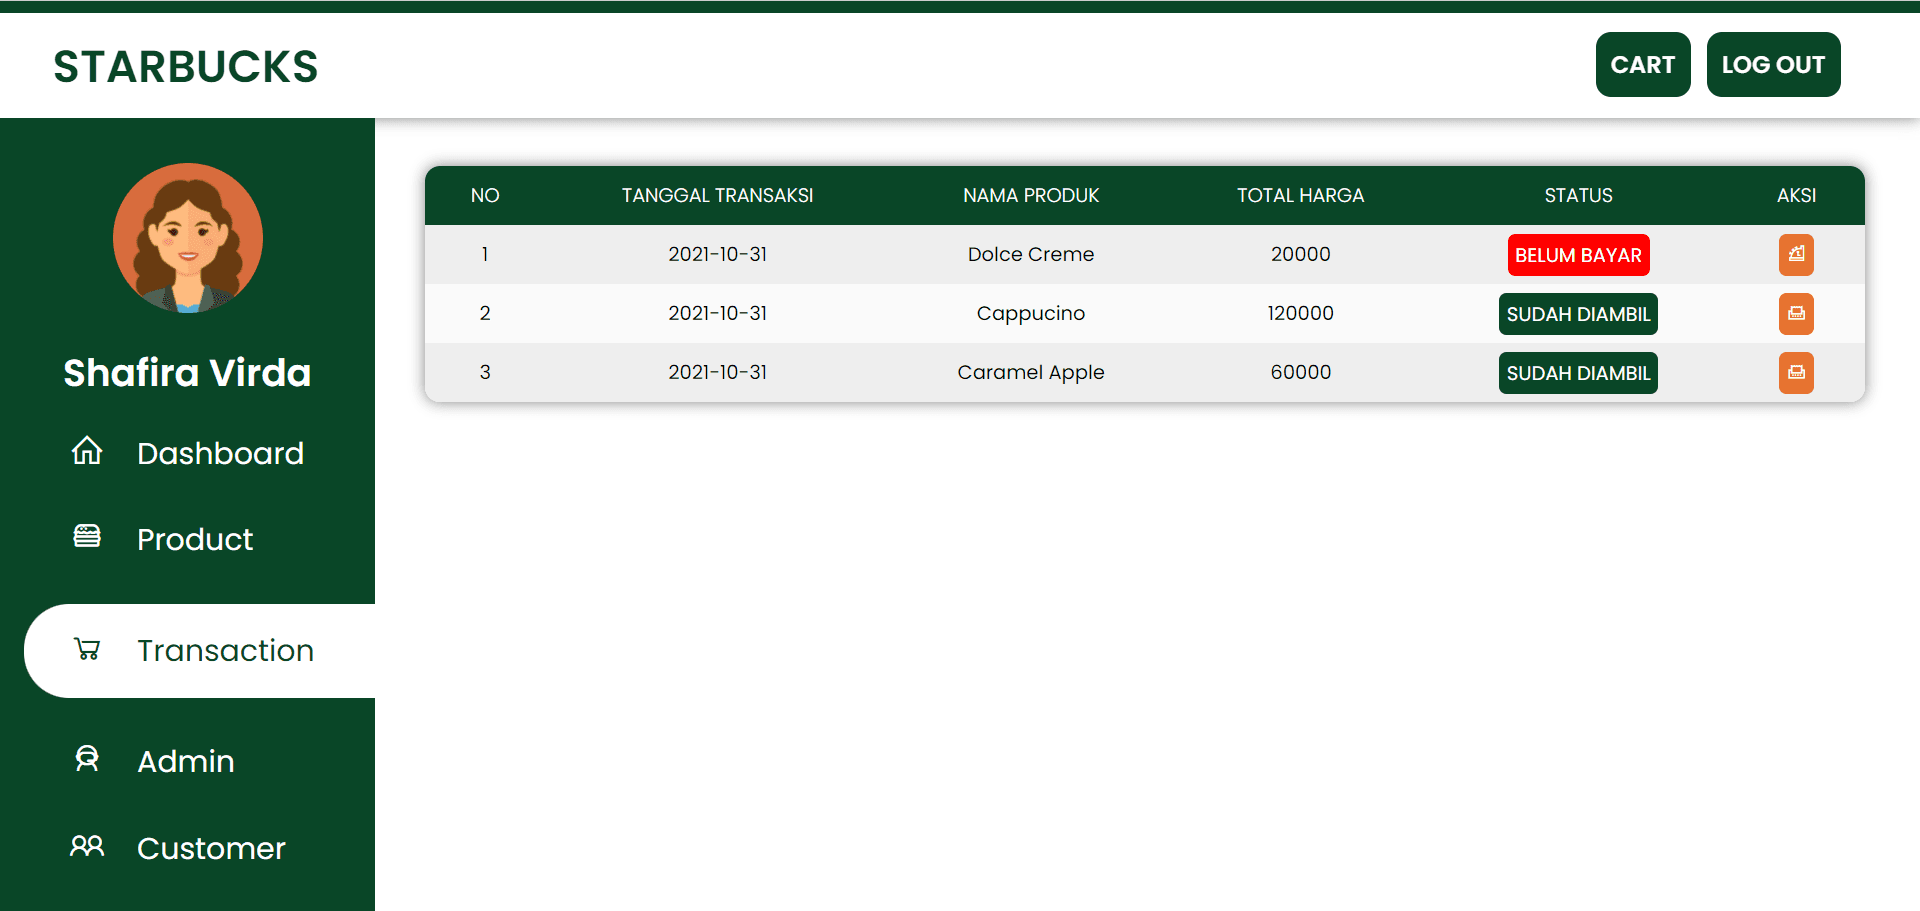Viewport: 1920px width, 911px height.
Task: Click the print icon in the Caramel Apple row
Action: pyautogui.click(x=1796, y=372)
